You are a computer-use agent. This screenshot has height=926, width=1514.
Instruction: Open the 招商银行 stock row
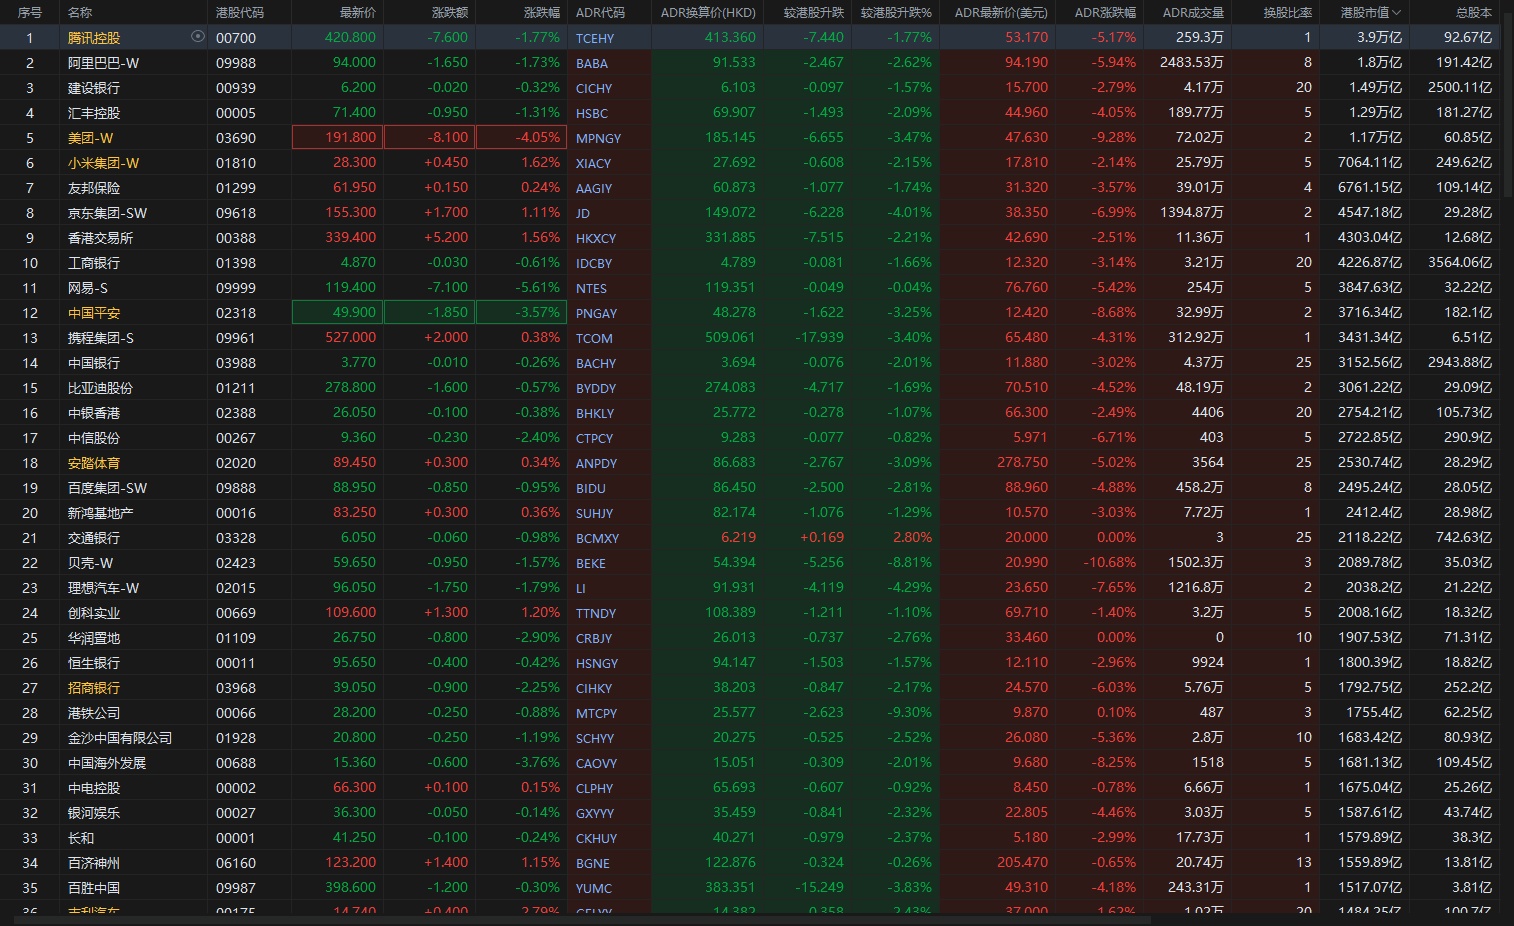click(94, 688)
